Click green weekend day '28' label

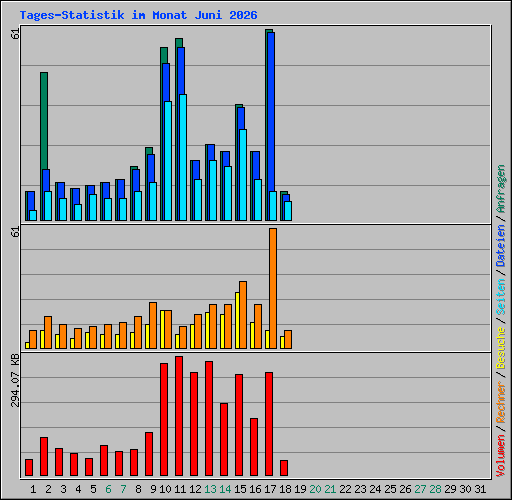pos(435,489)
